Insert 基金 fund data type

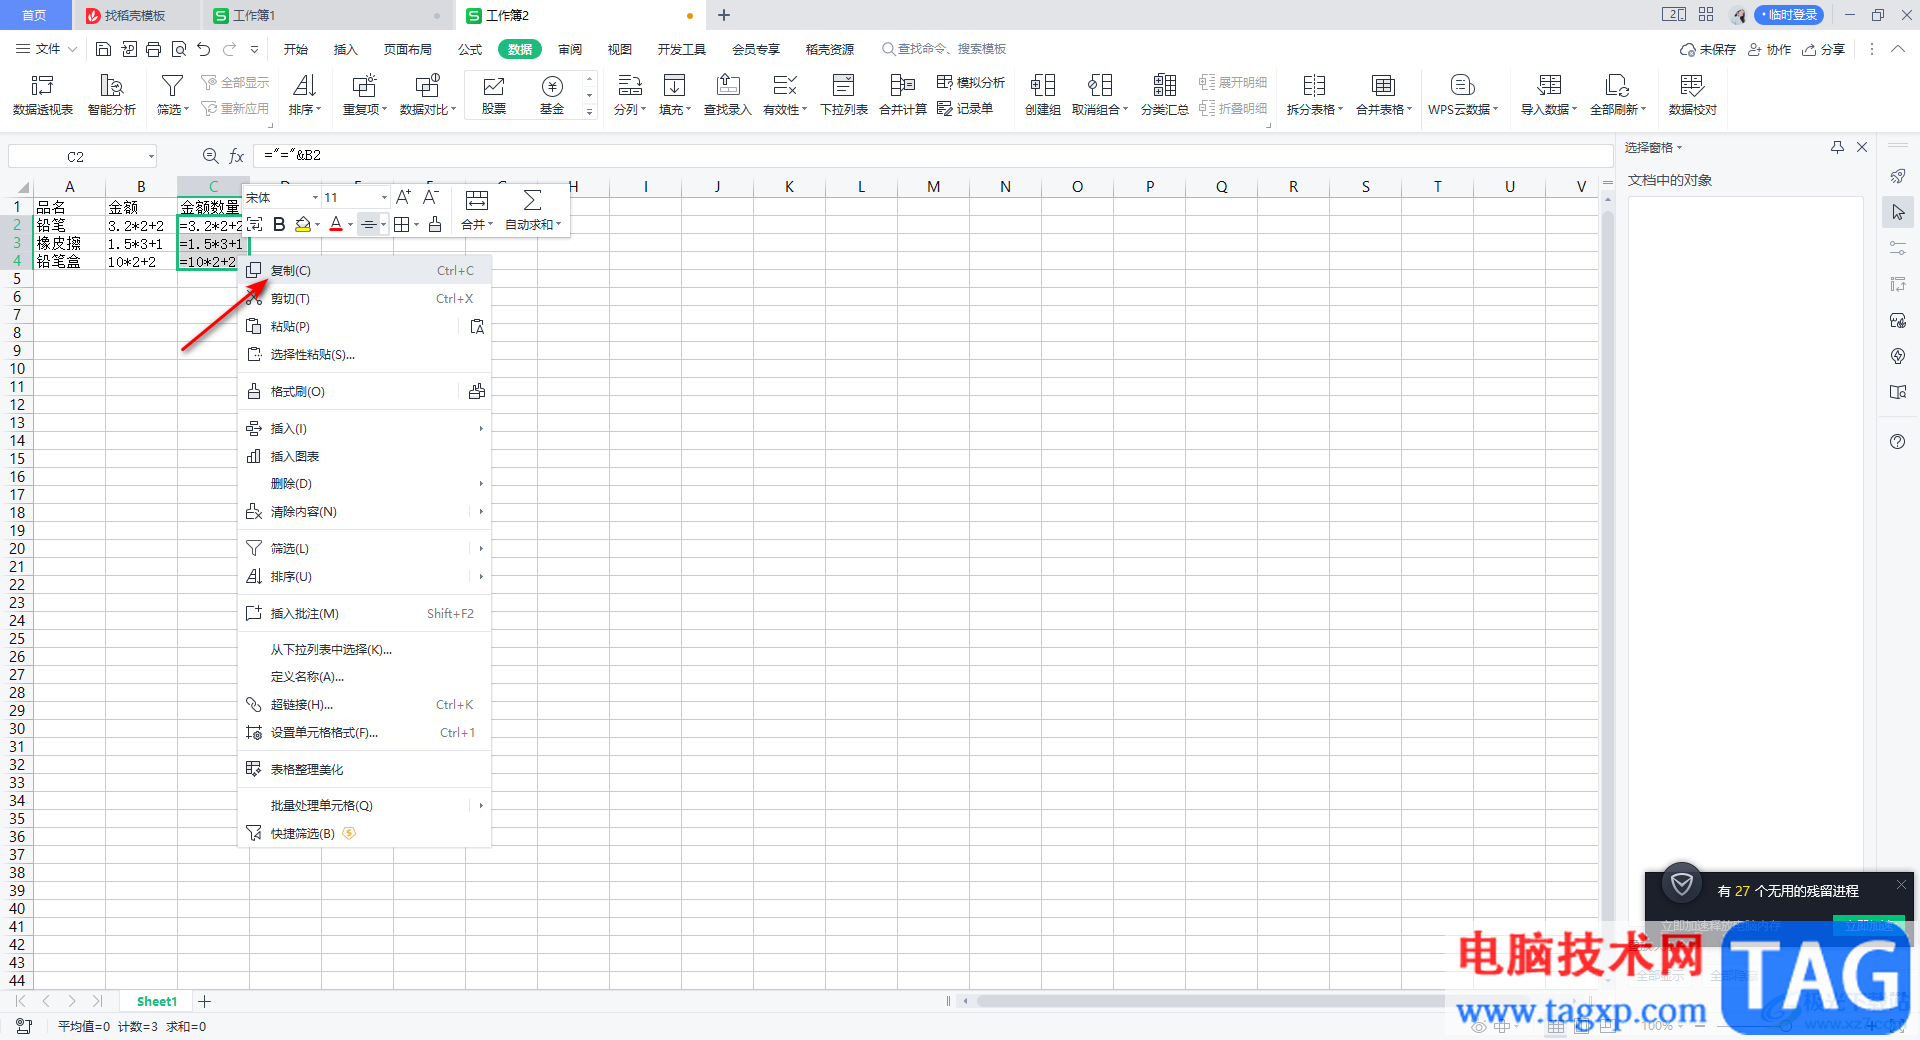(x=552, y=95)
